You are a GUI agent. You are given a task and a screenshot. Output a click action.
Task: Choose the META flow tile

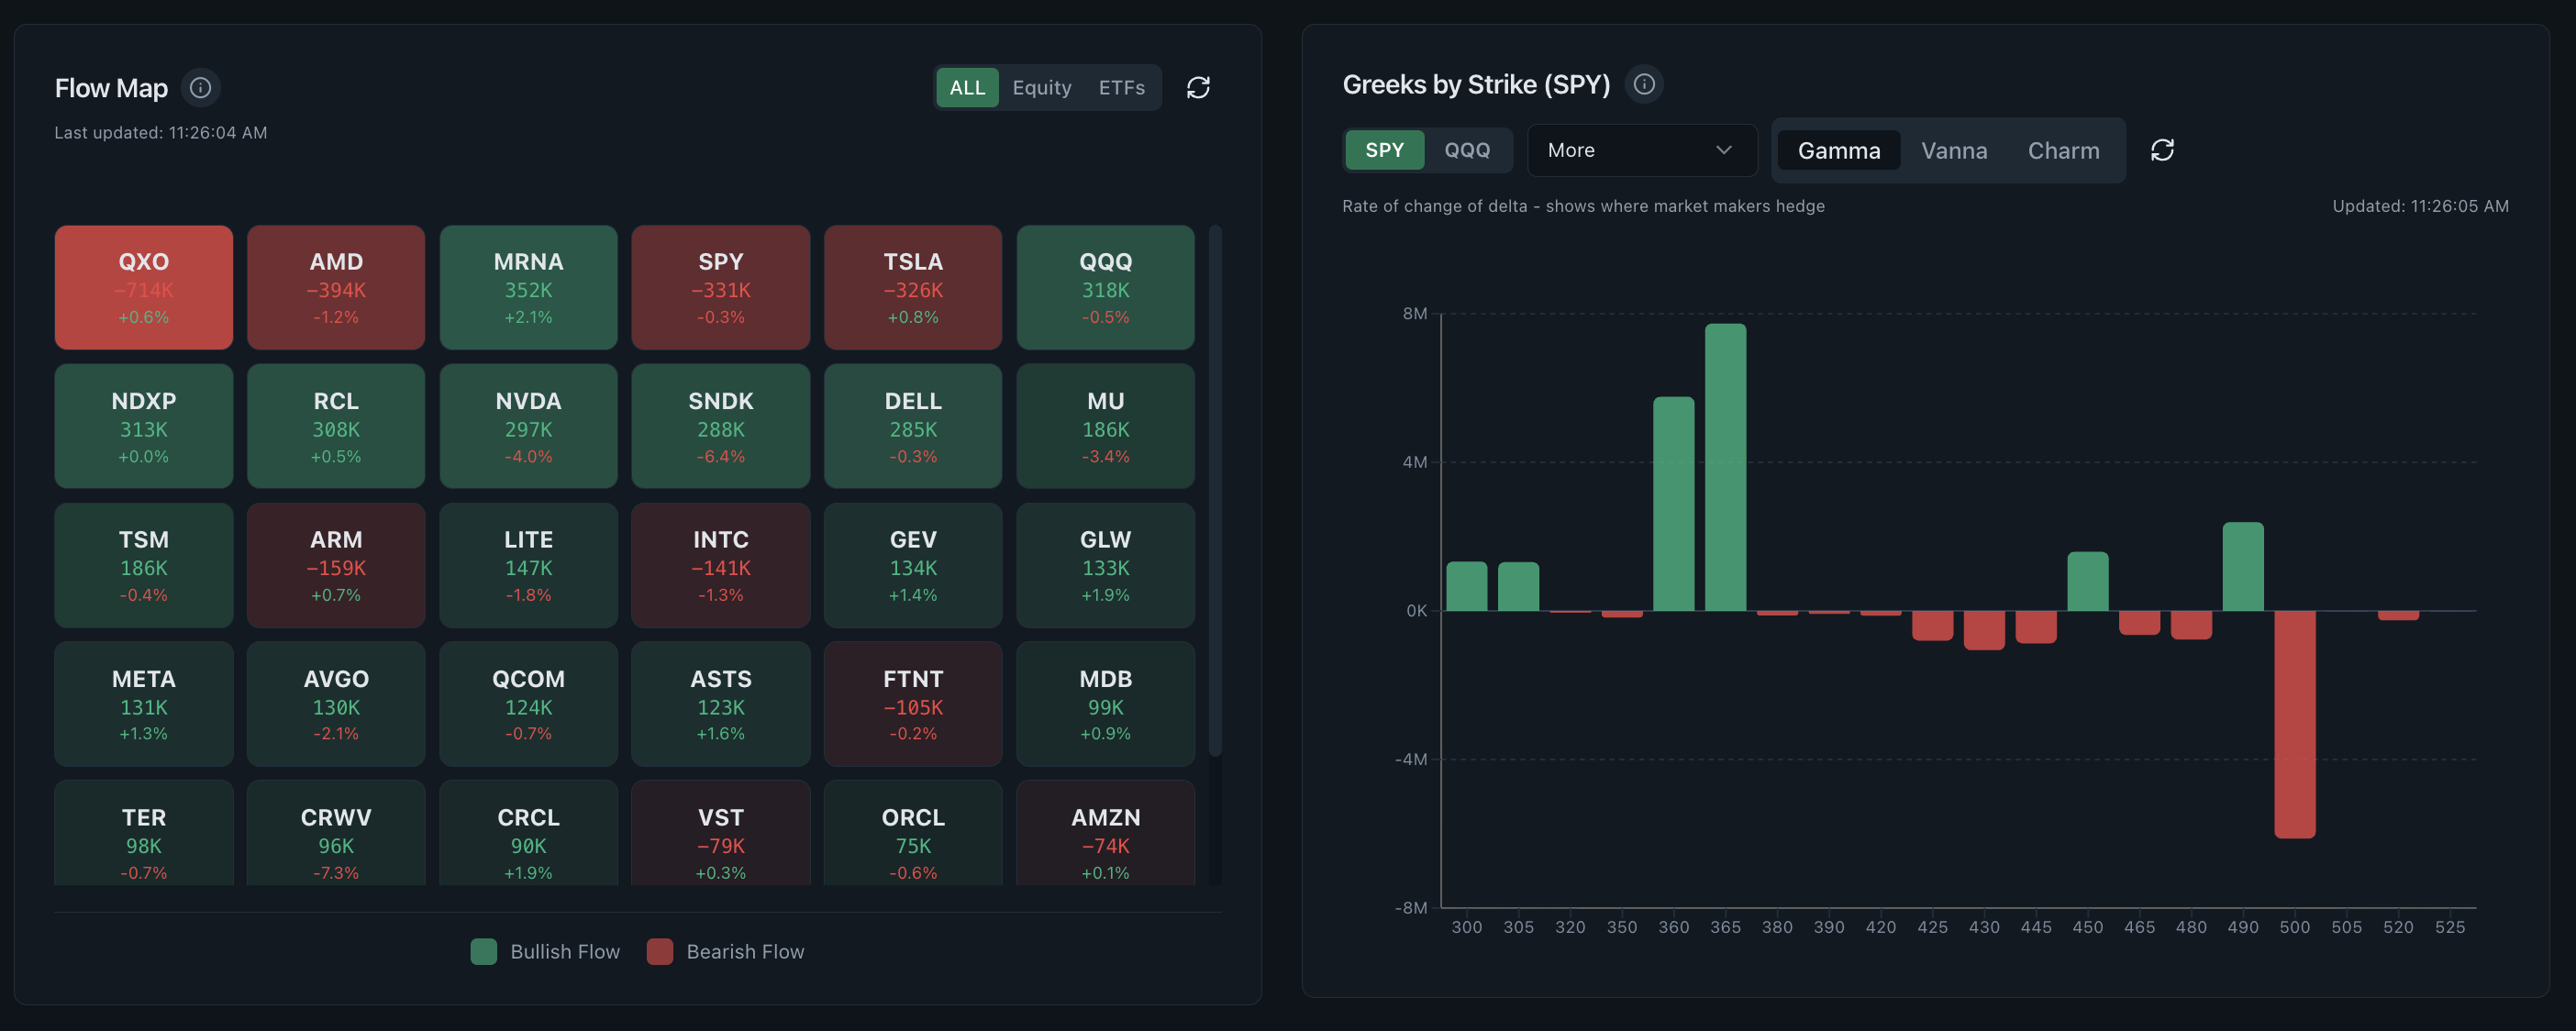[144, 704]
